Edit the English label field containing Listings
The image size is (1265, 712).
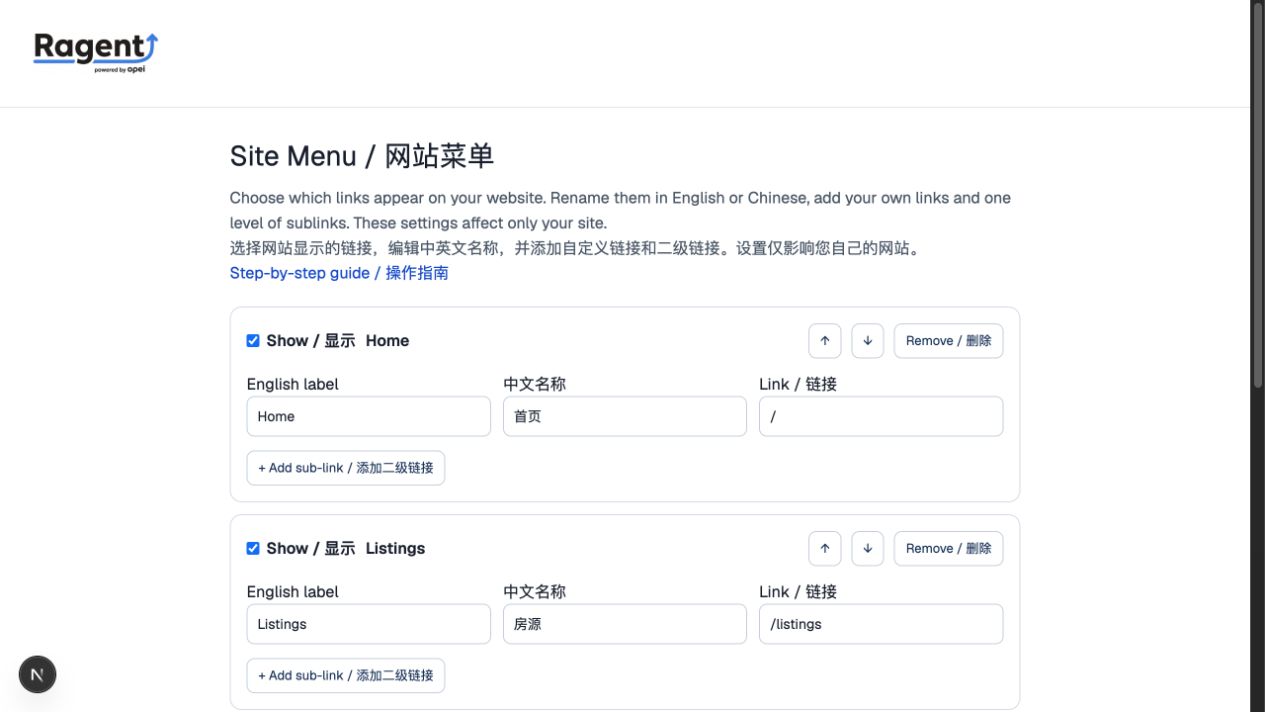(369, 624)
